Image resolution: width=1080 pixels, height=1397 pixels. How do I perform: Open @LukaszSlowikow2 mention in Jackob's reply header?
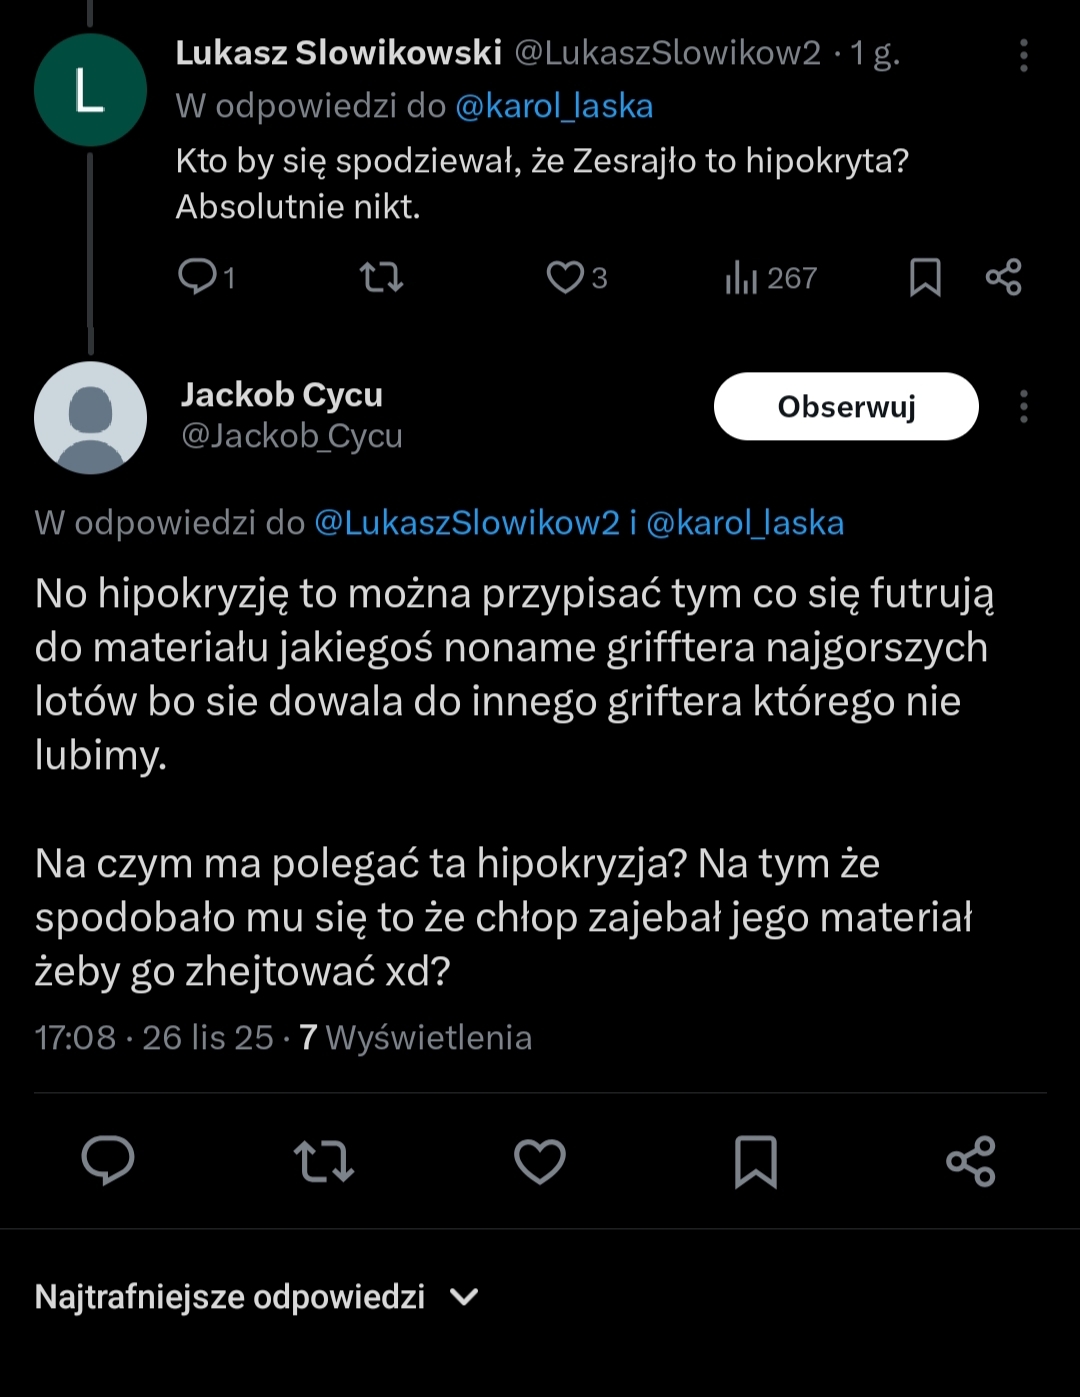(x=467, y=523)
